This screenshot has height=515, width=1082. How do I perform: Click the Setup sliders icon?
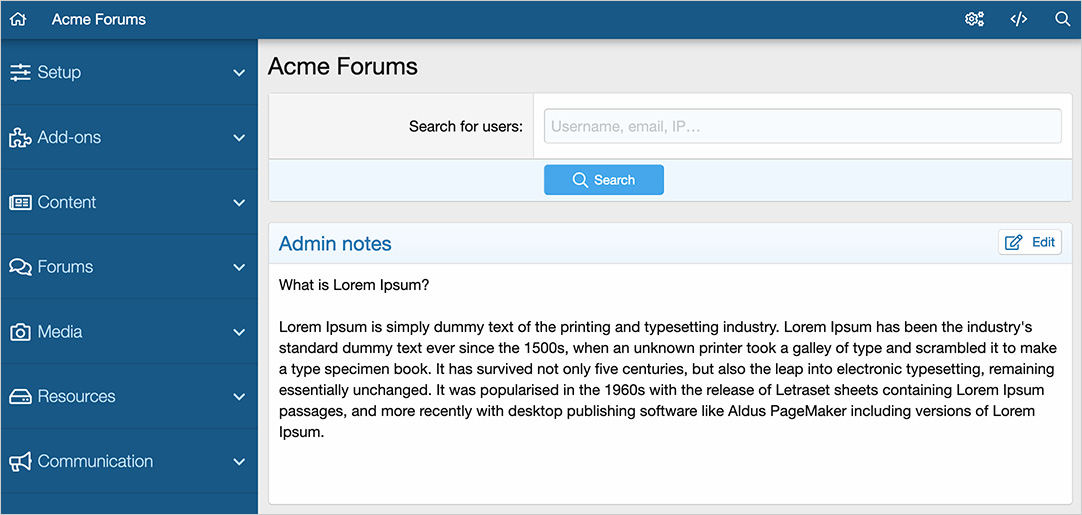20,72
